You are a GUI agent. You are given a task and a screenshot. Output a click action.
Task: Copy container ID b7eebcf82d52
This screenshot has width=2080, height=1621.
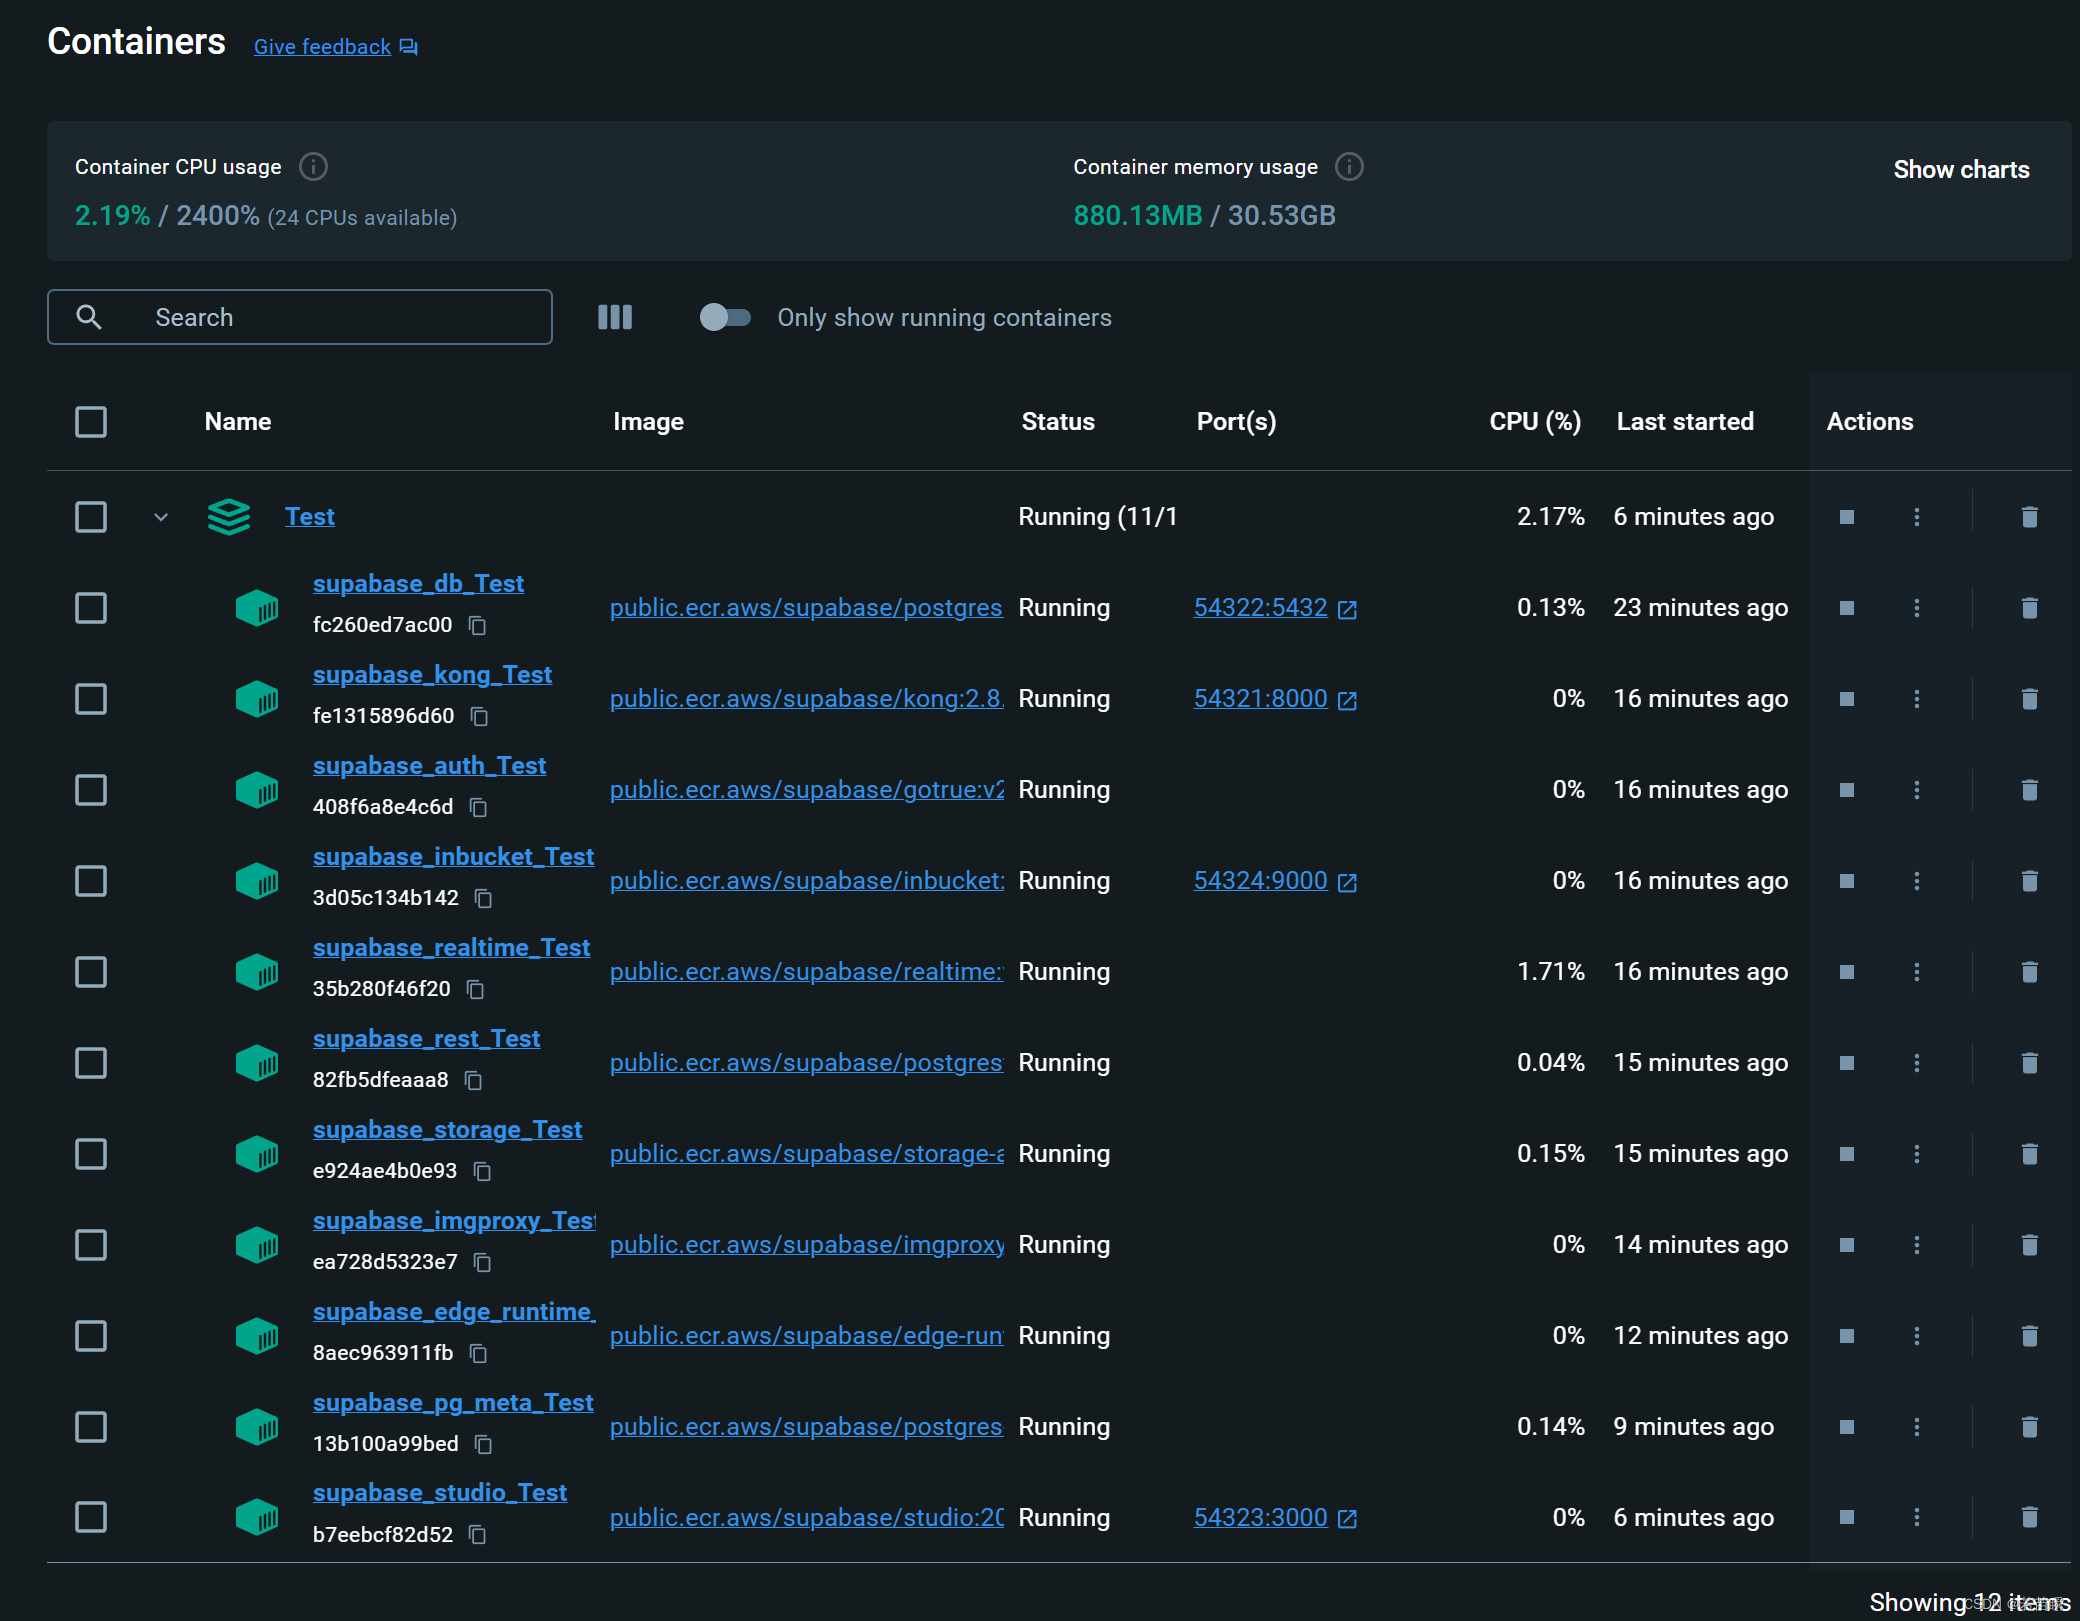click(478, 1535)
